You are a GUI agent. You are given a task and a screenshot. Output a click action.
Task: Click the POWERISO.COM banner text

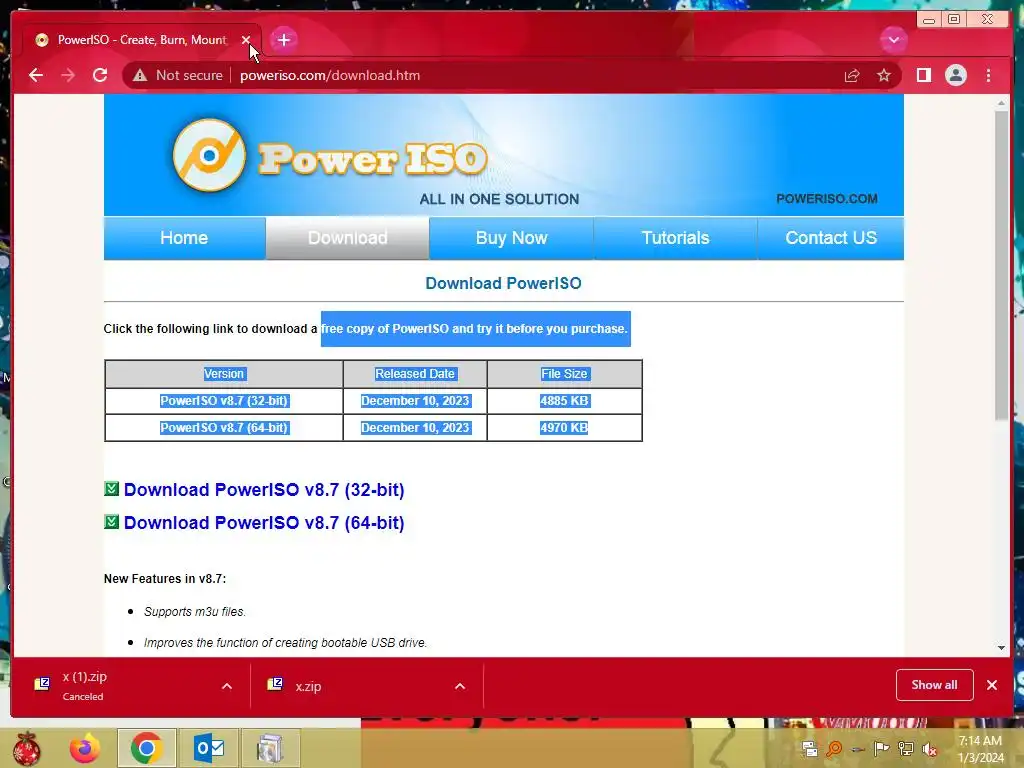[x=827, y=199]
